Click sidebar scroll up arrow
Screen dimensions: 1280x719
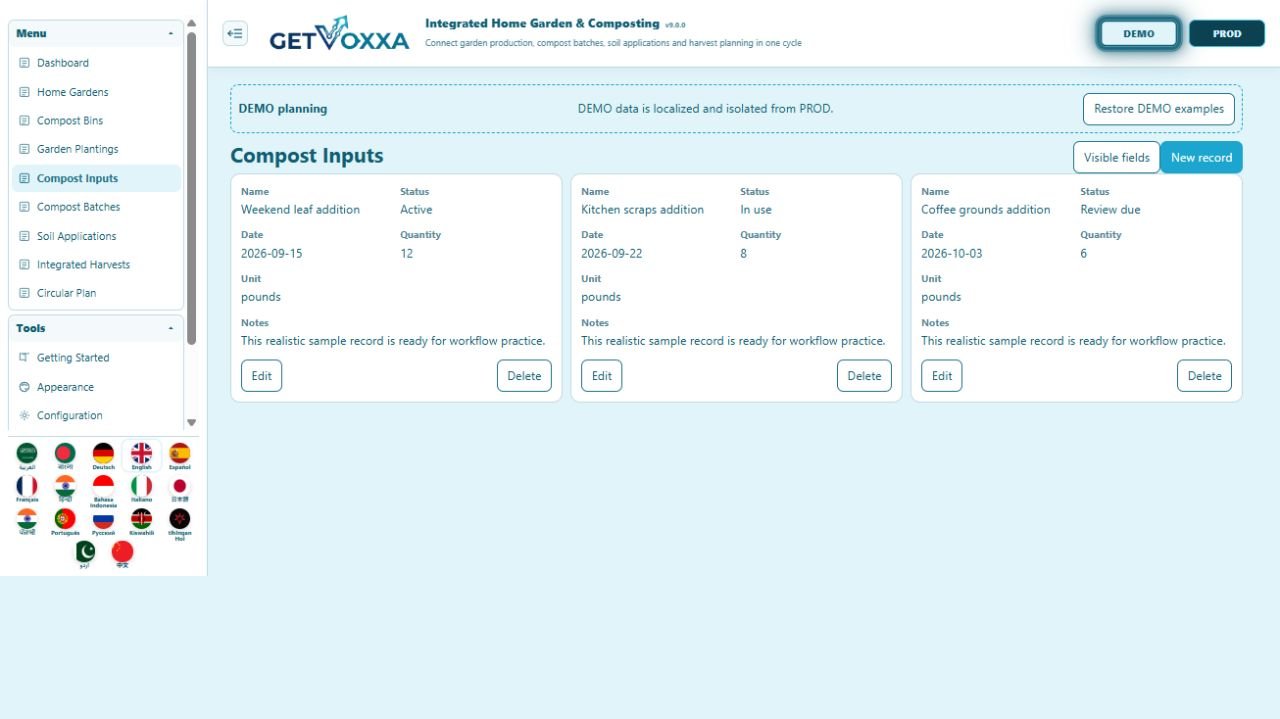191,23
